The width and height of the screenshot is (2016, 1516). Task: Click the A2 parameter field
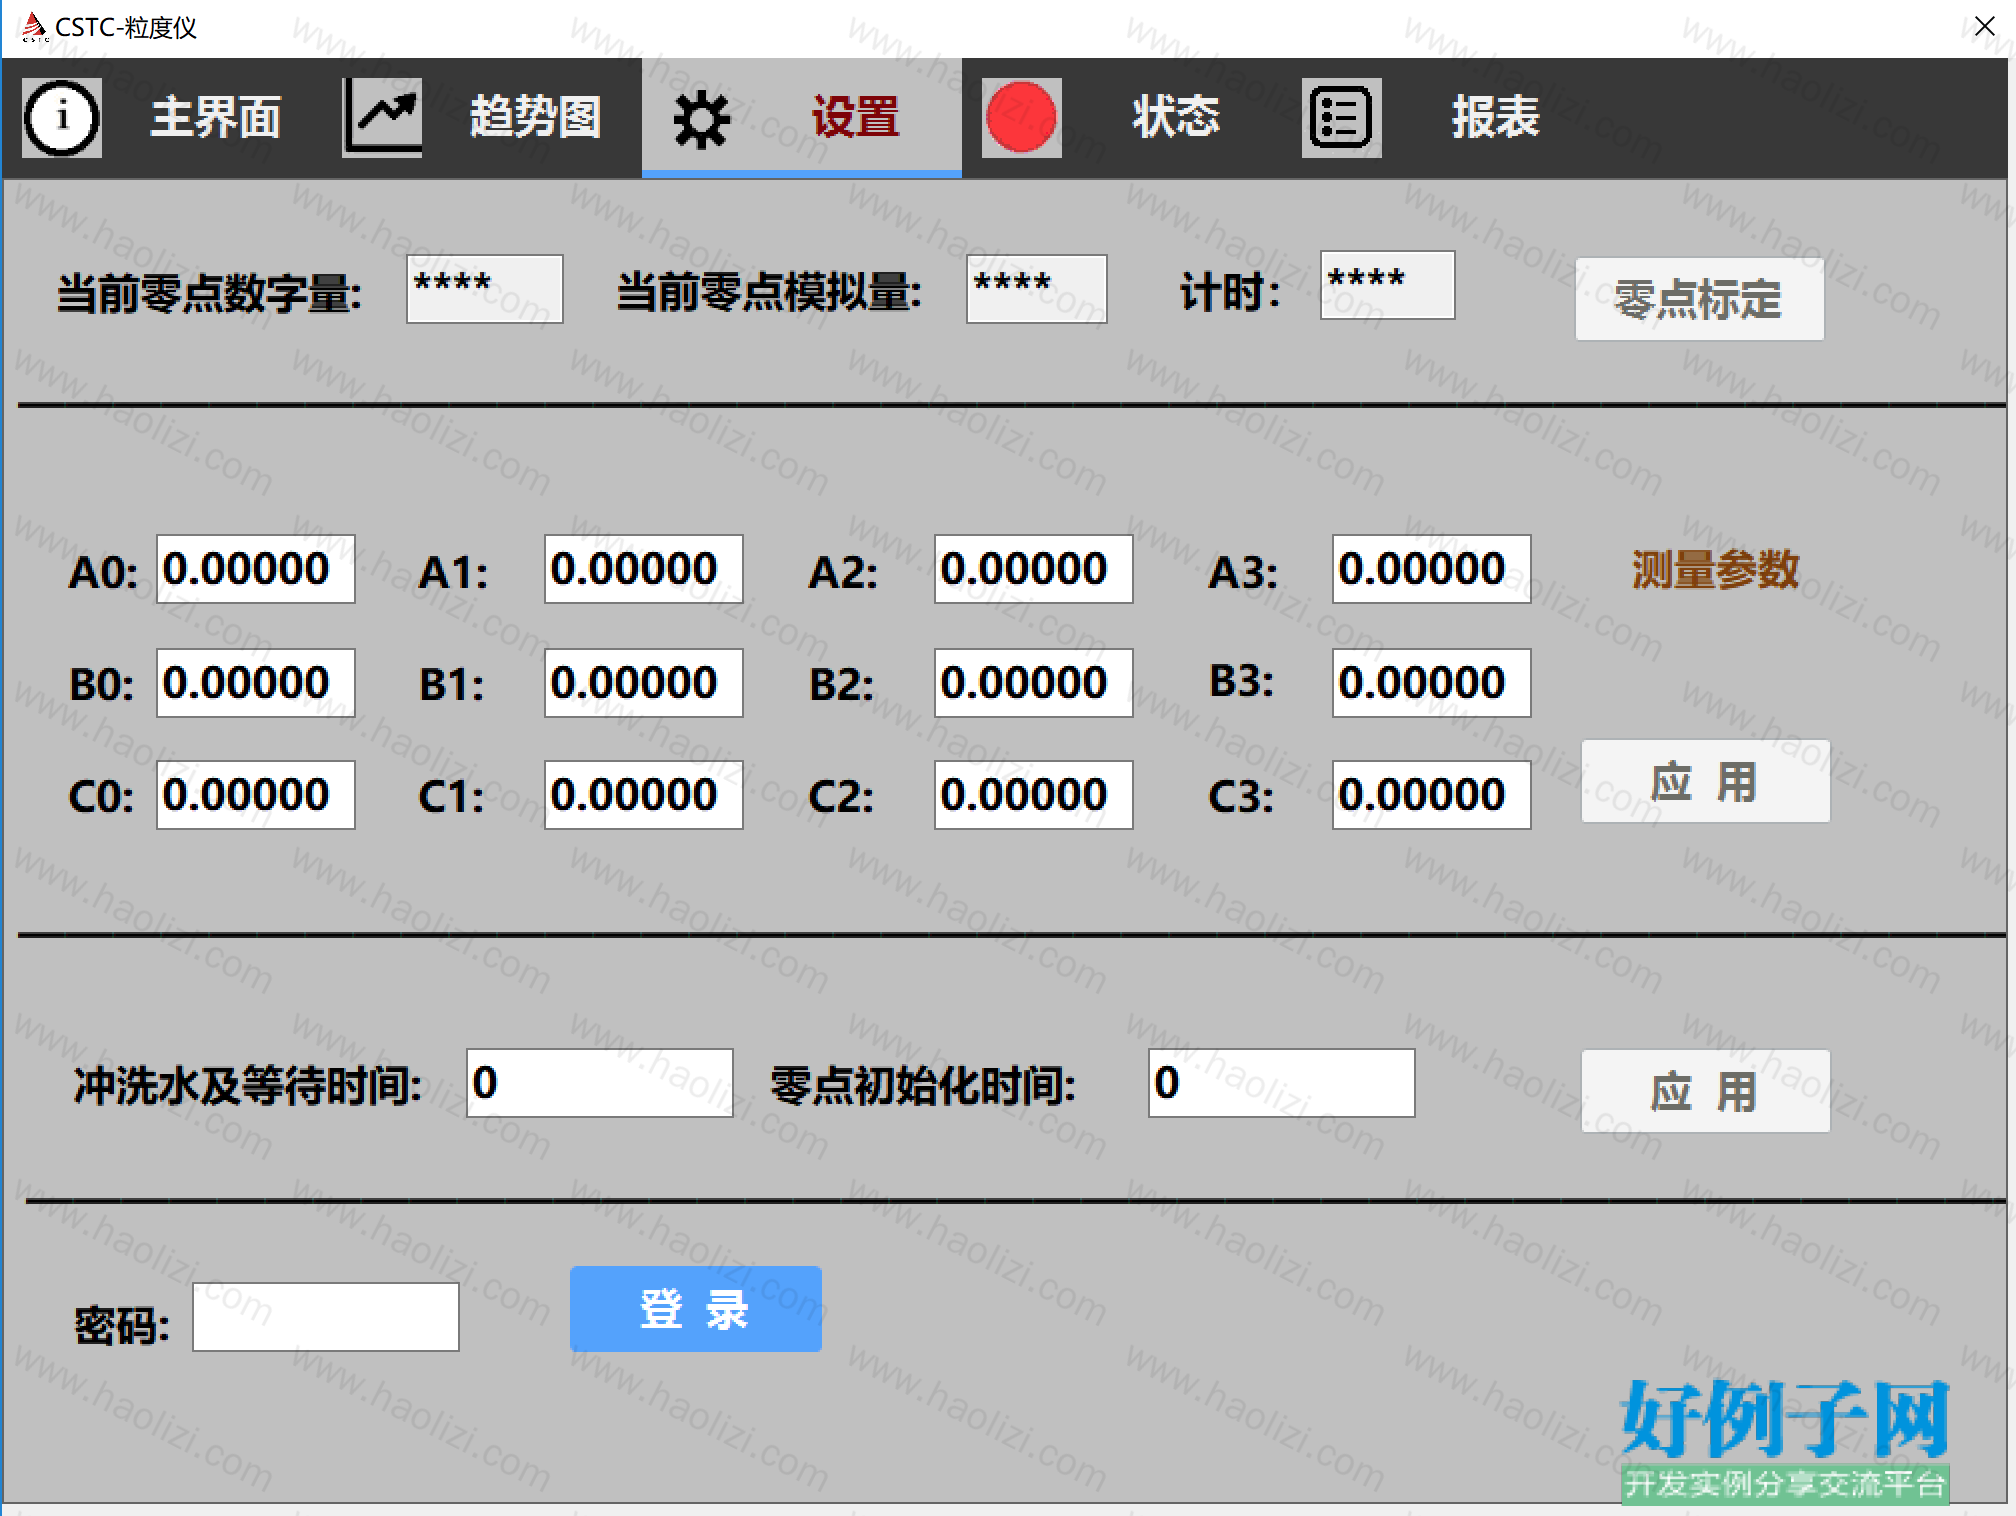pyautogui.click(x=1034, y=569)
